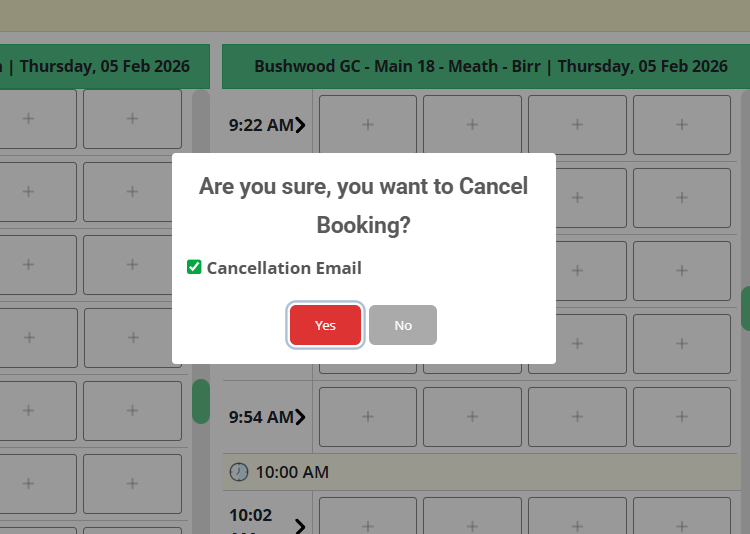Image resolution: width=750 pixels, height=534 pixels.
Task: Select left panel Thursday 05 Feb 2026 header
Action: (104, 66)
